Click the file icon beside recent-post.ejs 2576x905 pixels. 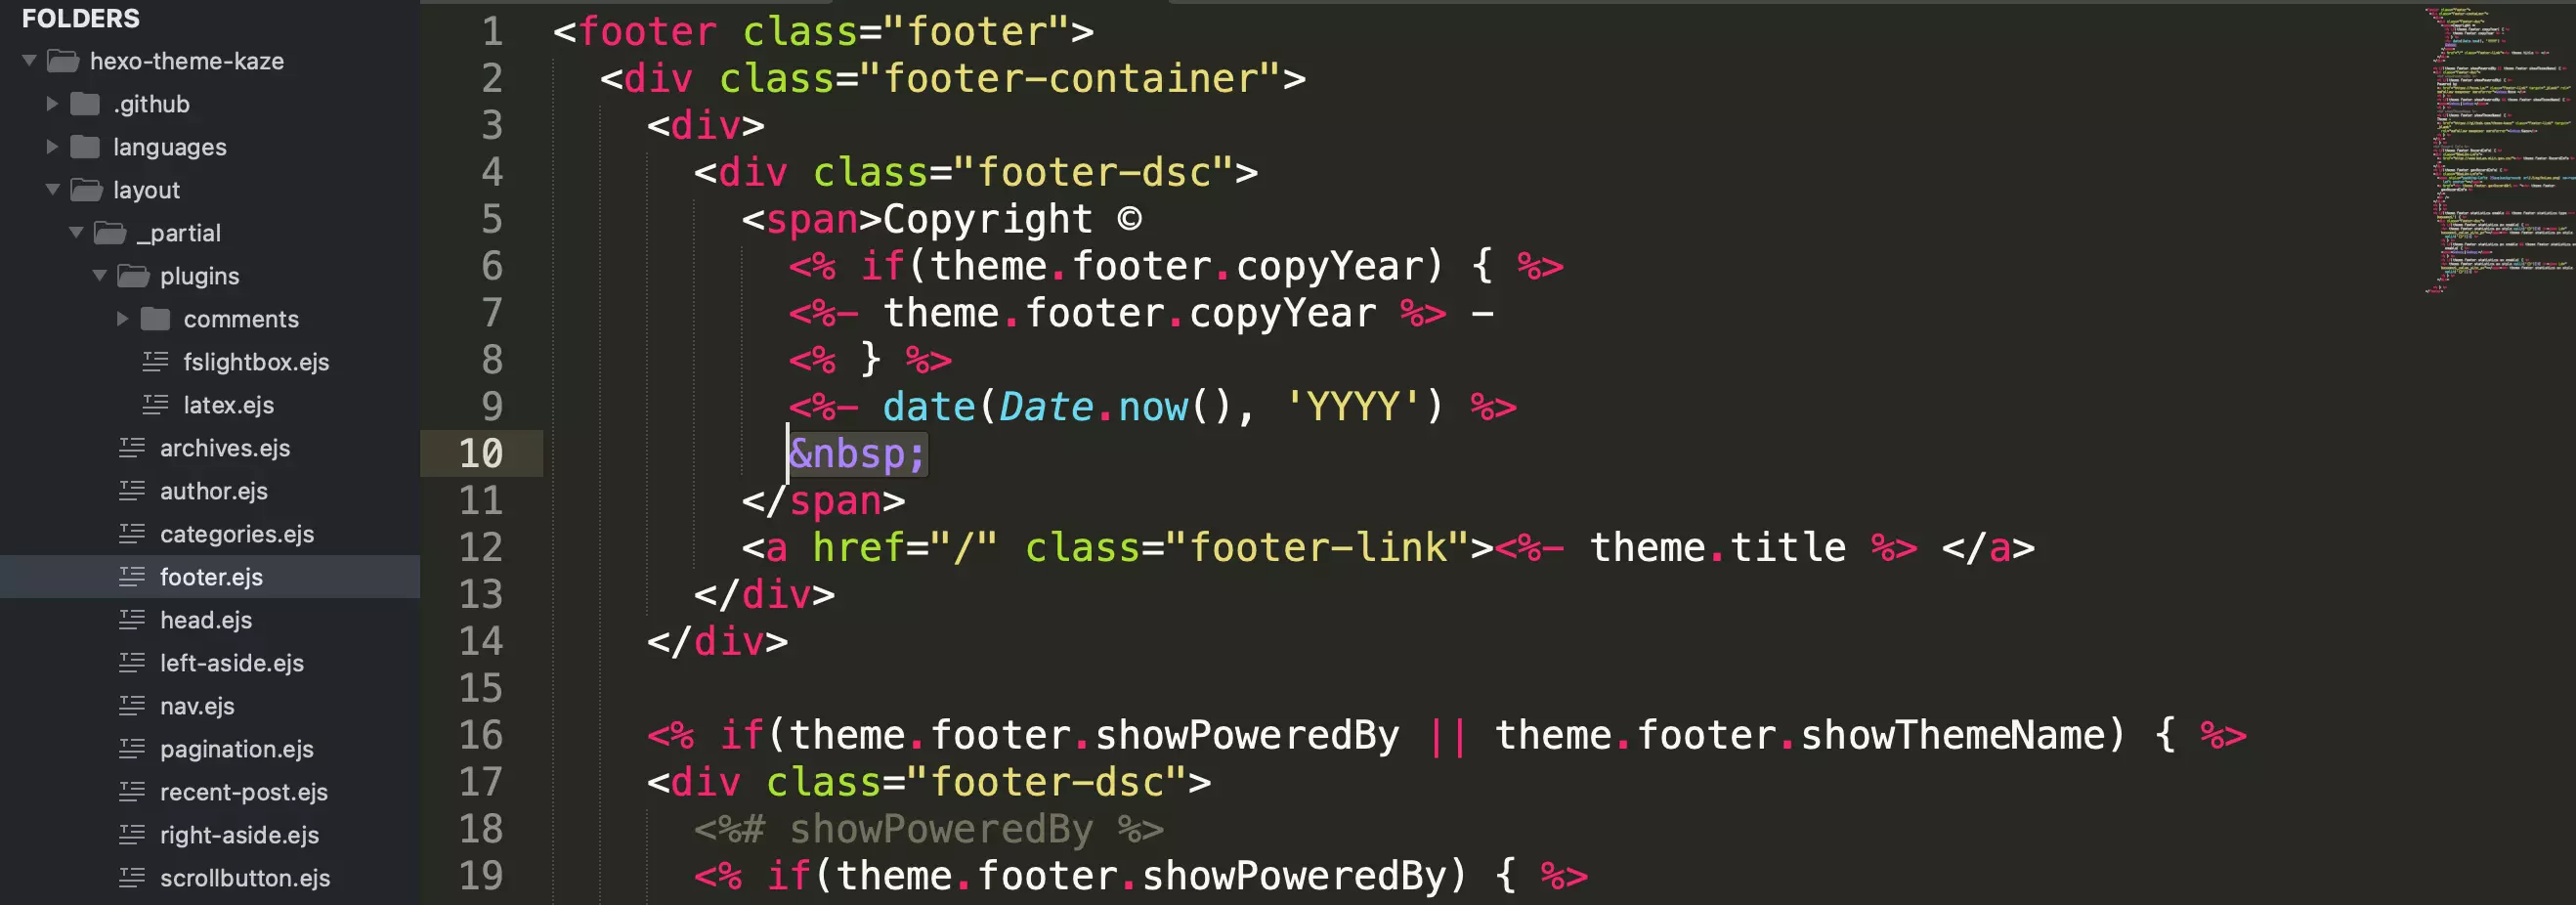pyautogui.click(x=132, y=792)
